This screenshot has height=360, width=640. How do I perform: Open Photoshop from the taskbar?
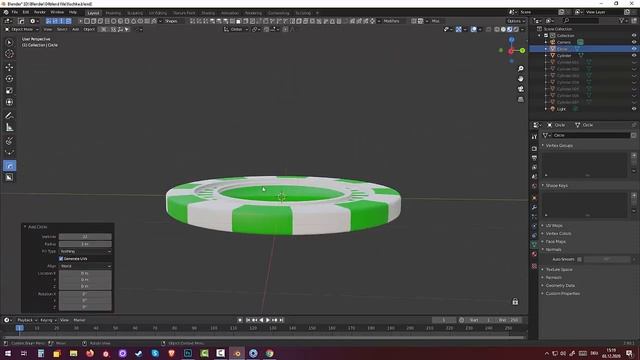188,353
